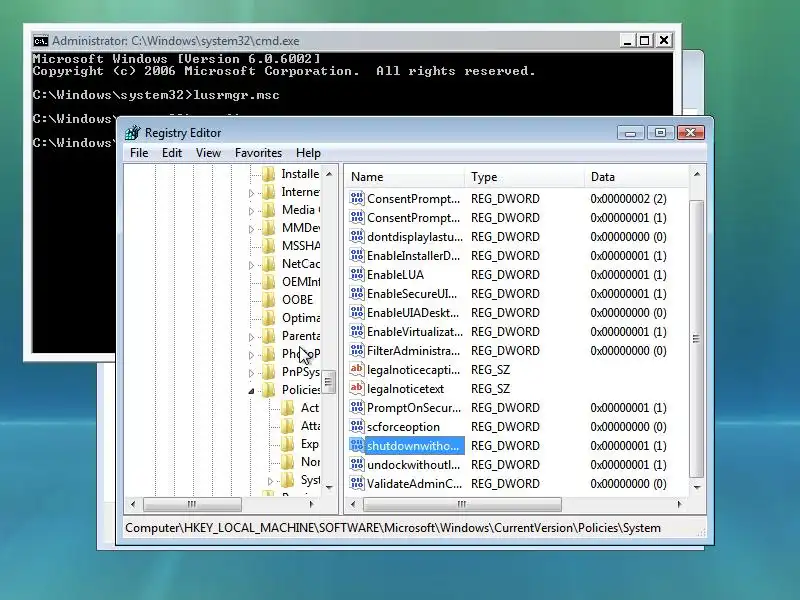Open the File menu in Registry Editor
The height and width of the screenshot is (600, 800).
139,153
